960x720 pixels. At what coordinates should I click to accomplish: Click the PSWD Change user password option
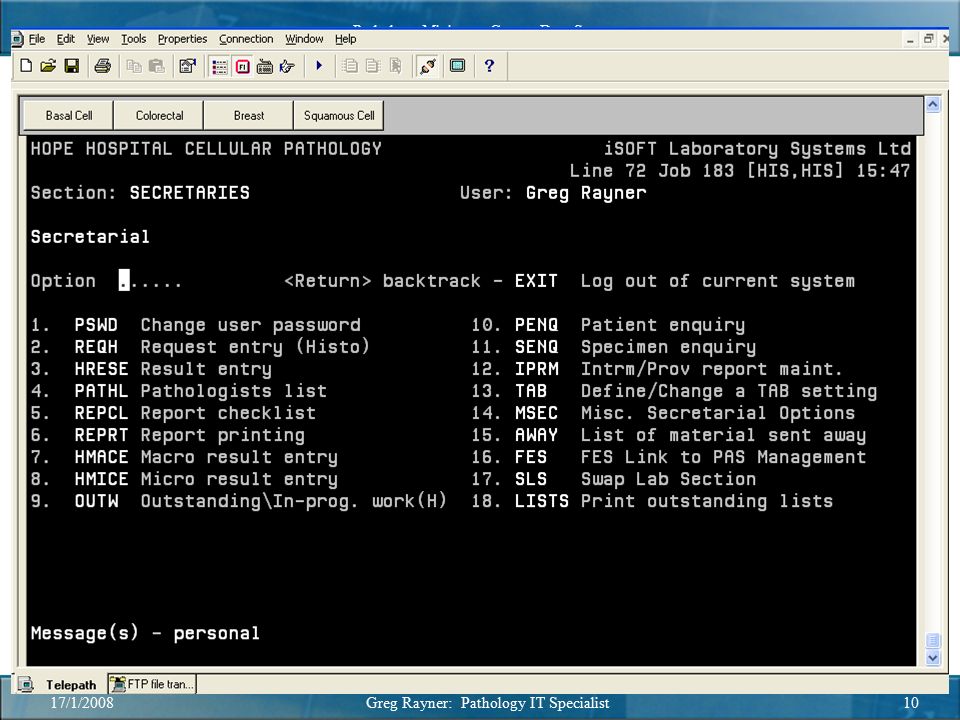click(x=196, y=325)
